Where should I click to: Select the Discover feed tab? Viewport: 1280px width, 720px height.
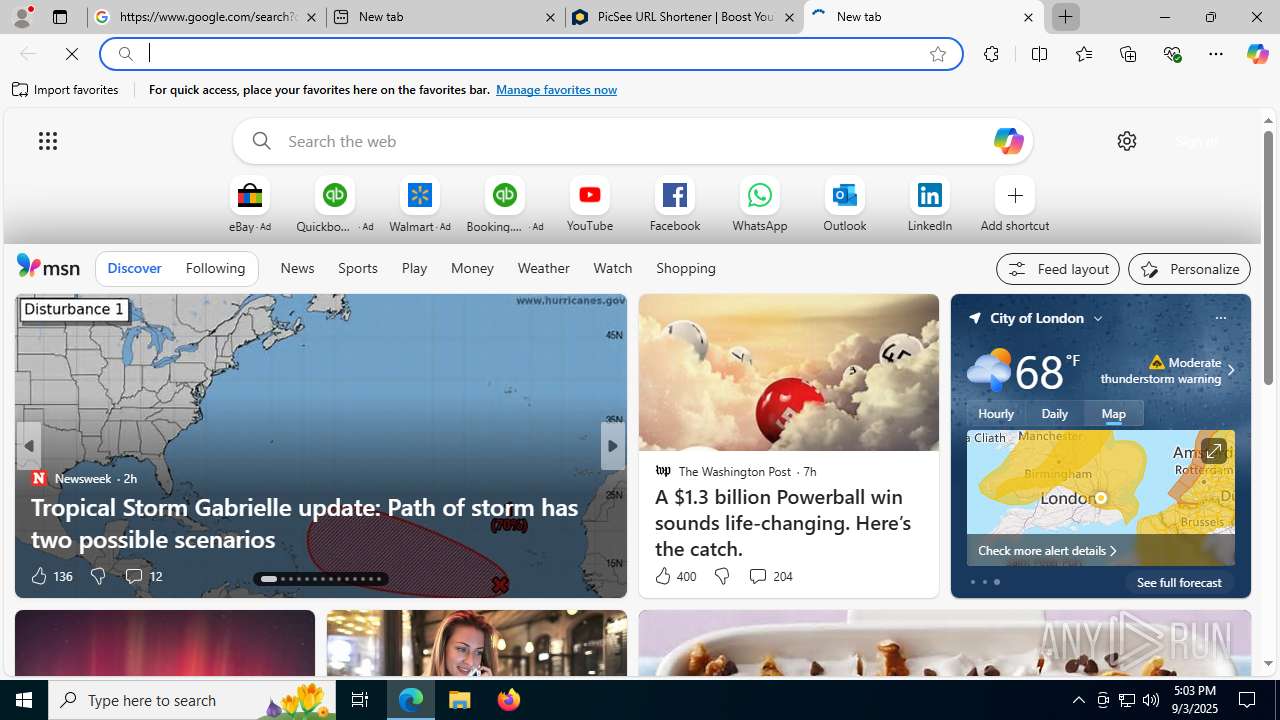[x=134, y=268]
